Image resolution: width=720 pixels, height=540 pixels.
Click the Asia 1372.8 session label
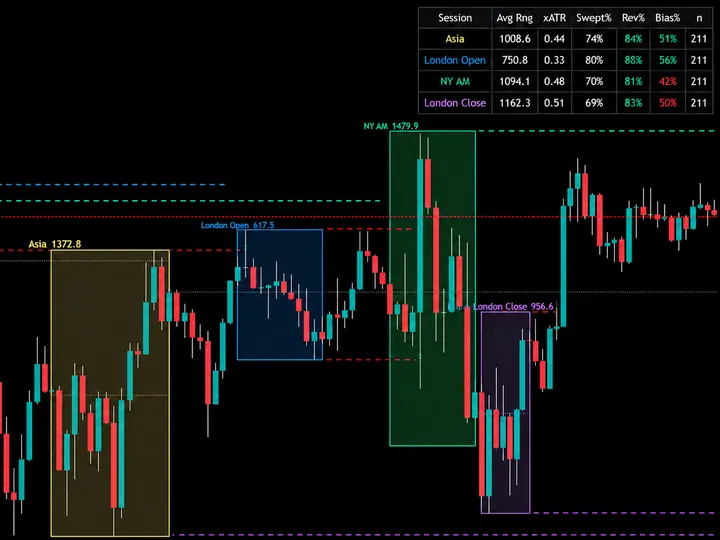click(x=55, y=244)
